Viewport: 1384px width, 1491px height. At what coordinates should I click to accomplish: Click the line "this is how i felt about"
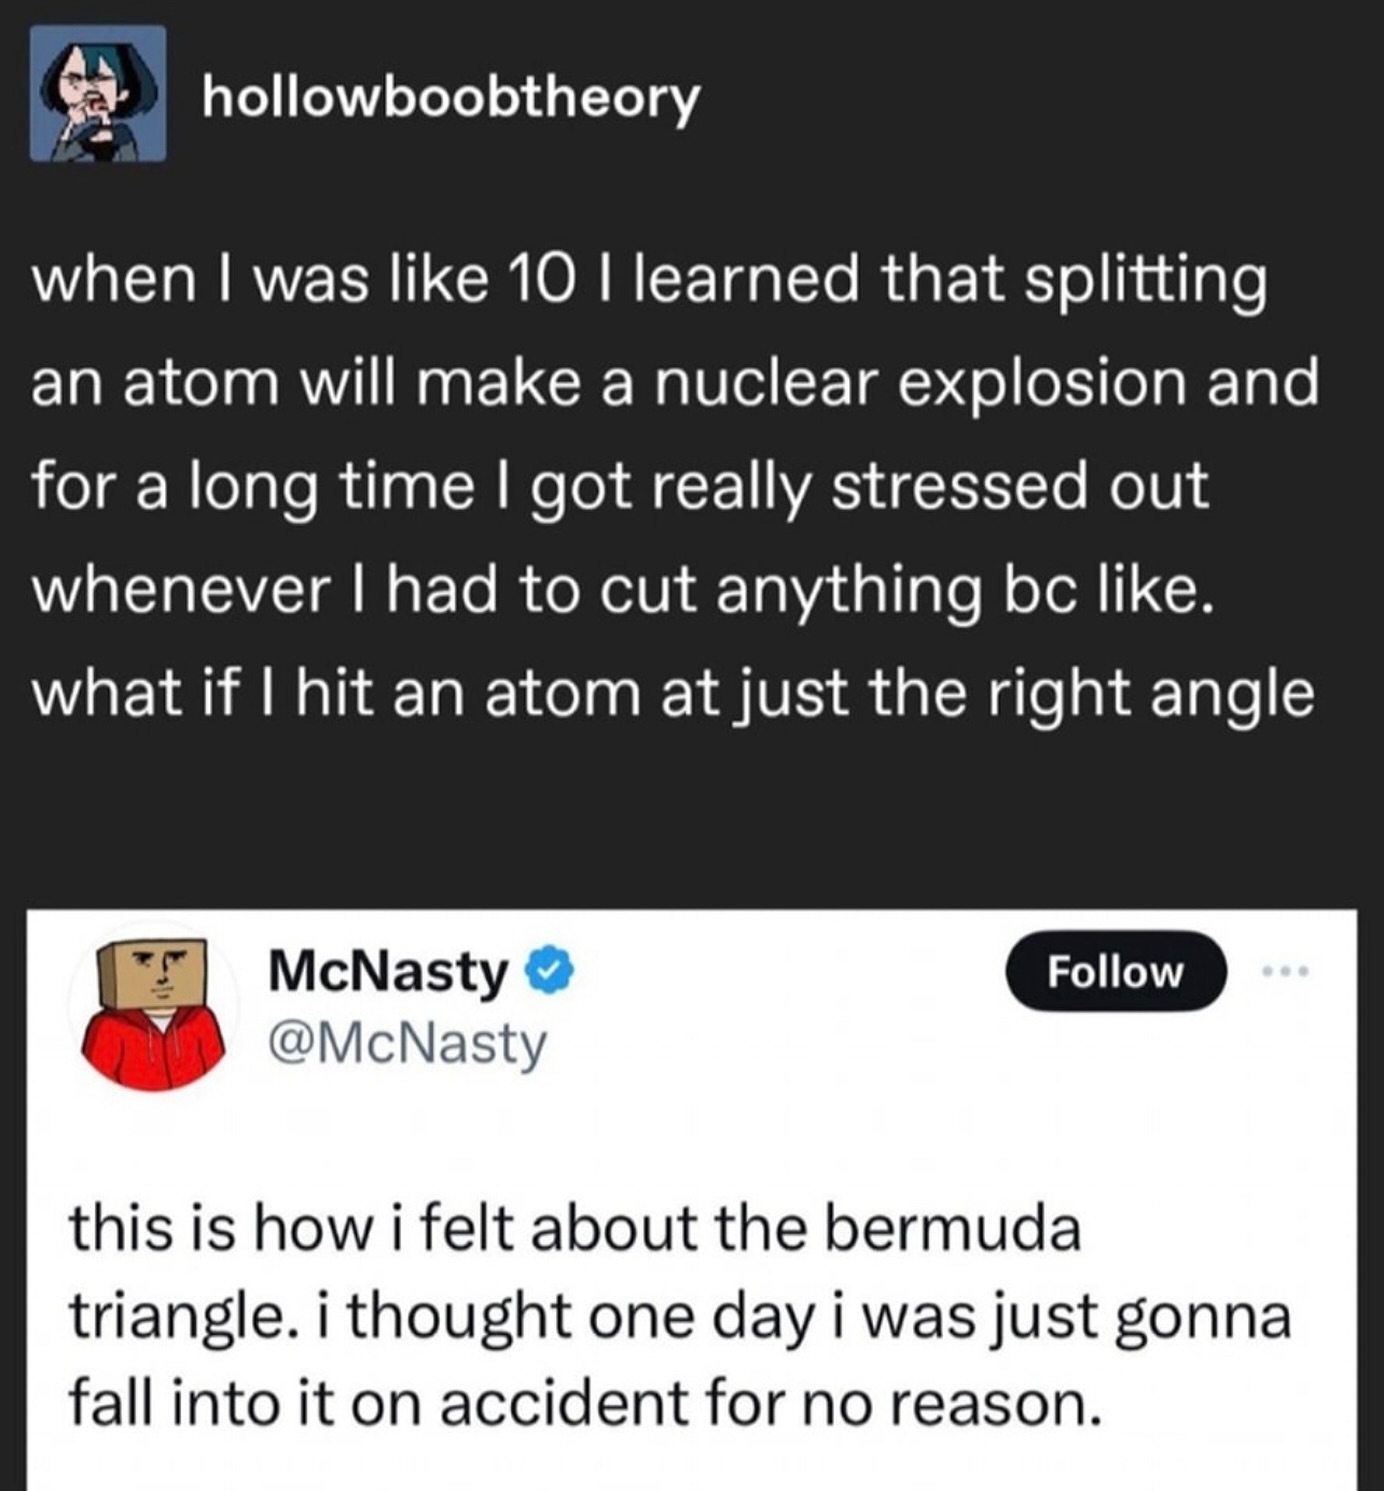pyautogui.click(x=575, y=1229)
